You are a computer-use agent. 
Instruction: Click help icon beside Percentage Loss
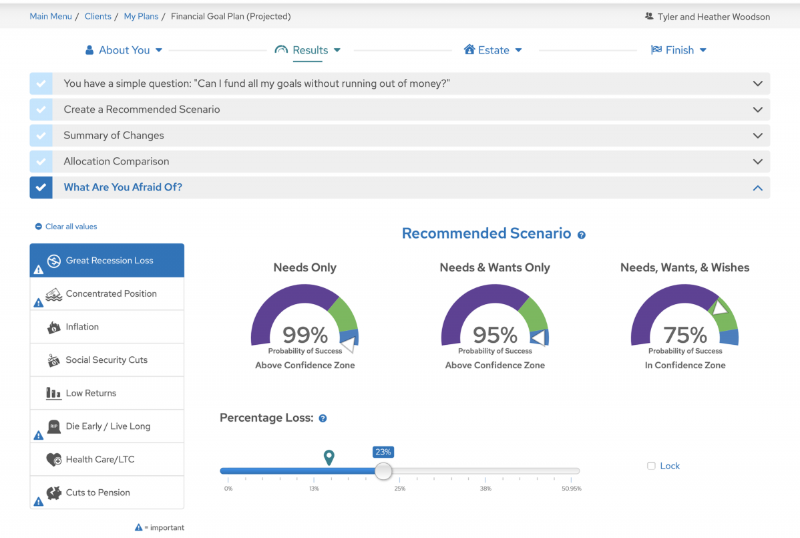(x=323, y=418)
